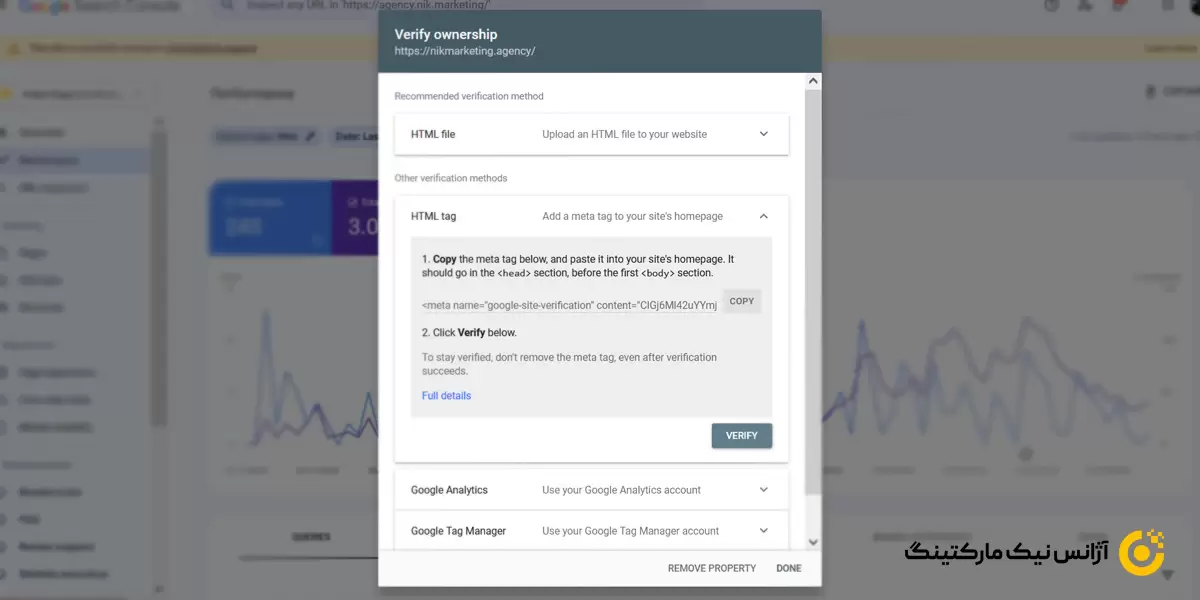
Task: Expand the Google Tag Manager chevron
Action: click(763, 531)
